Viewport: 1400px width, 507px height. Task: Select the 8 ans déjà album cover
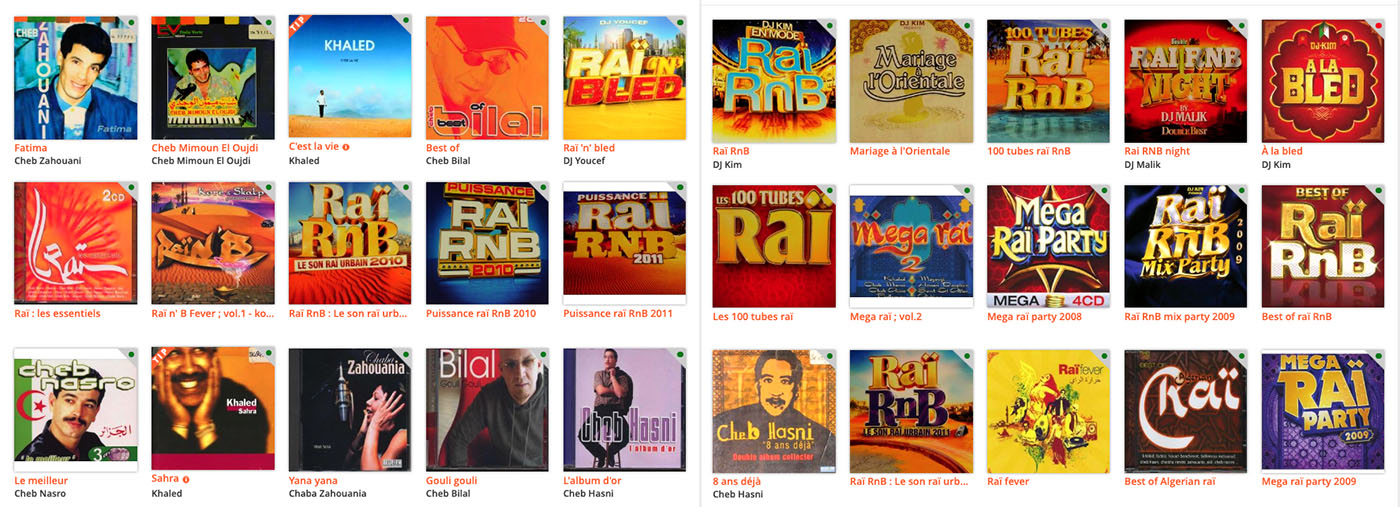coord(774,411)
